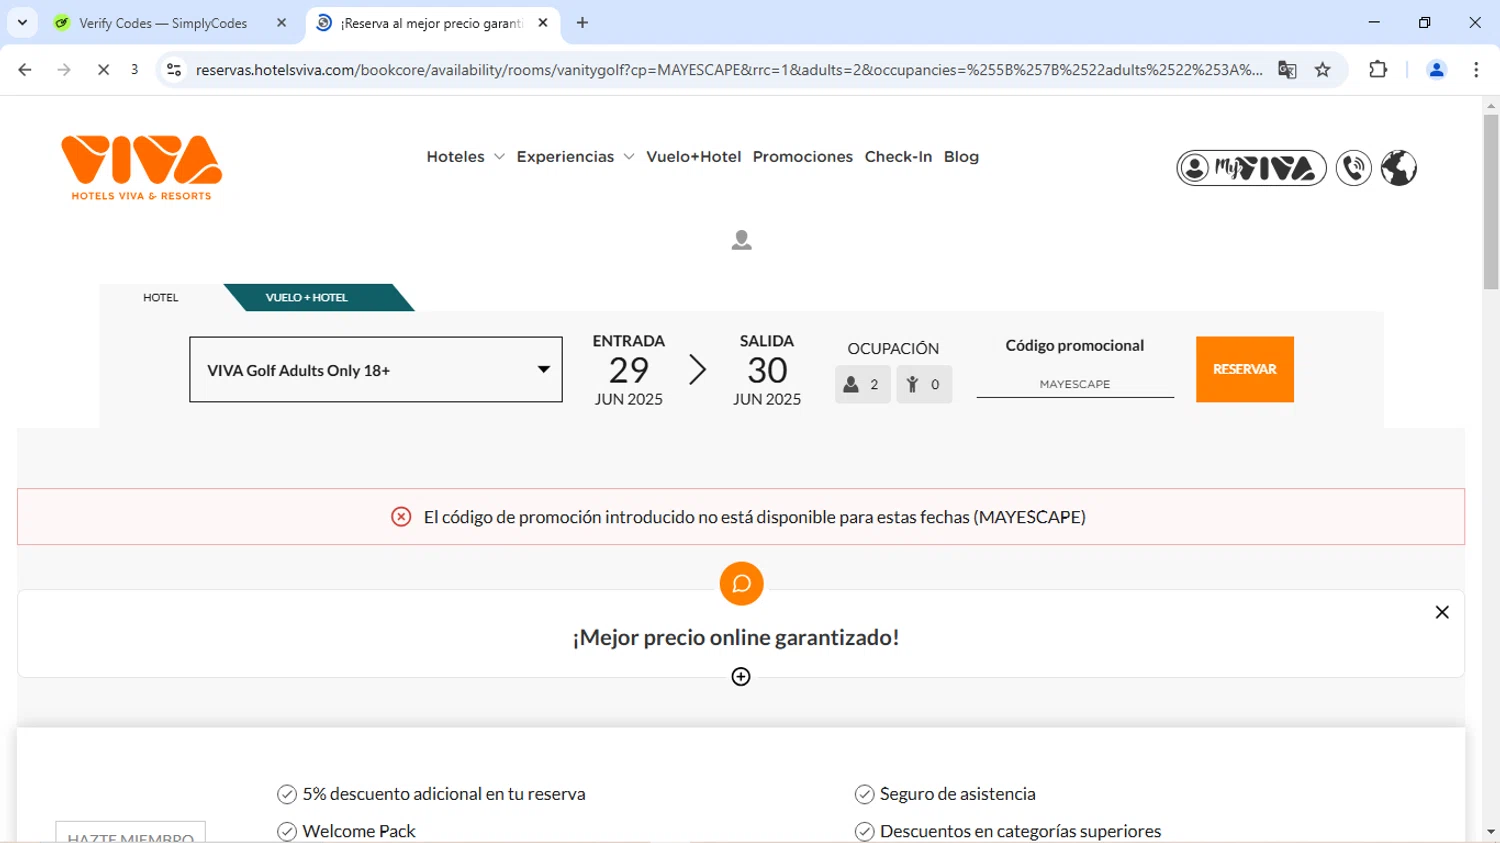This screenshot has width=1500, height=843.
Task: Click the children occupancy icon showing 0
Action: 924,384
